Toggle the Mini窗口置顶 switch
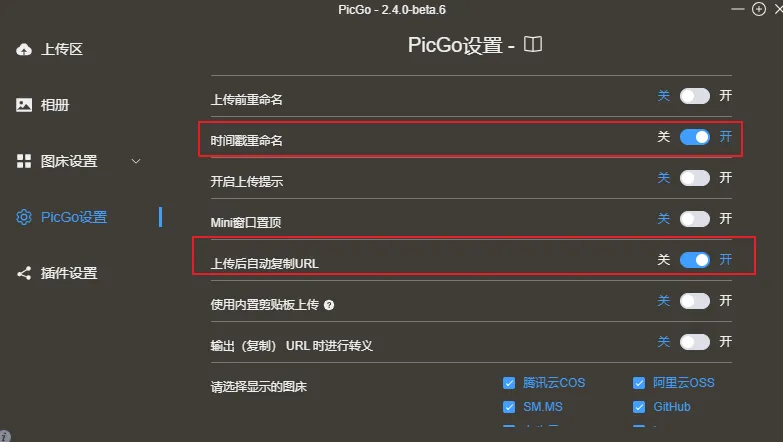The width and height of the screenshot is (783, 442). (x=694, y=218)
